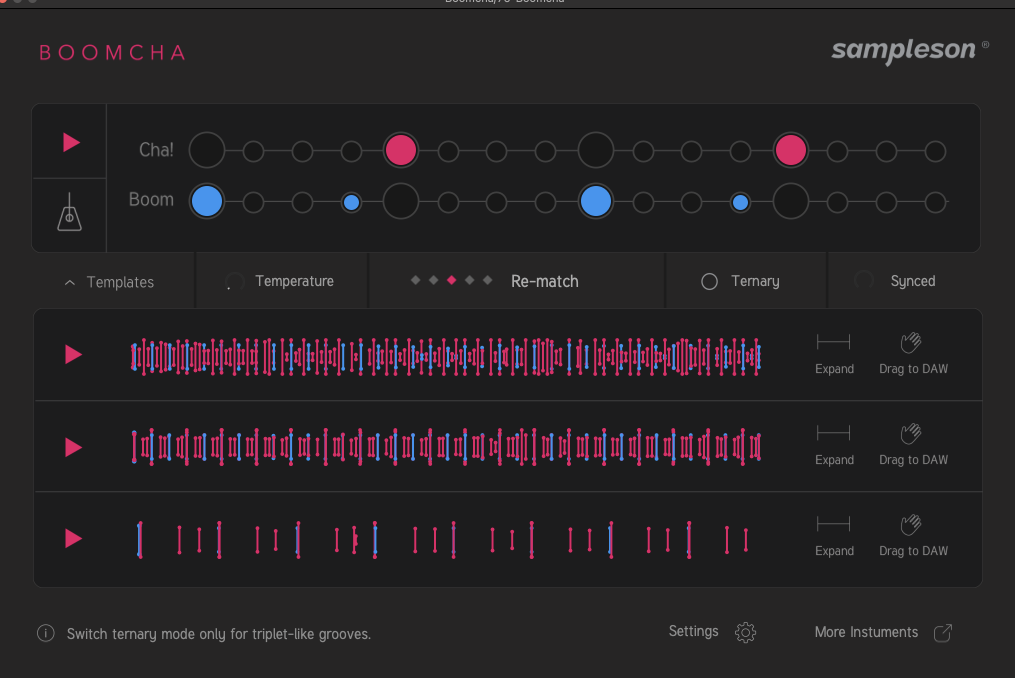This screenshot has width=1015, height=678.
Task: Open More Instruments external link icon
Action: click(942, 632)
